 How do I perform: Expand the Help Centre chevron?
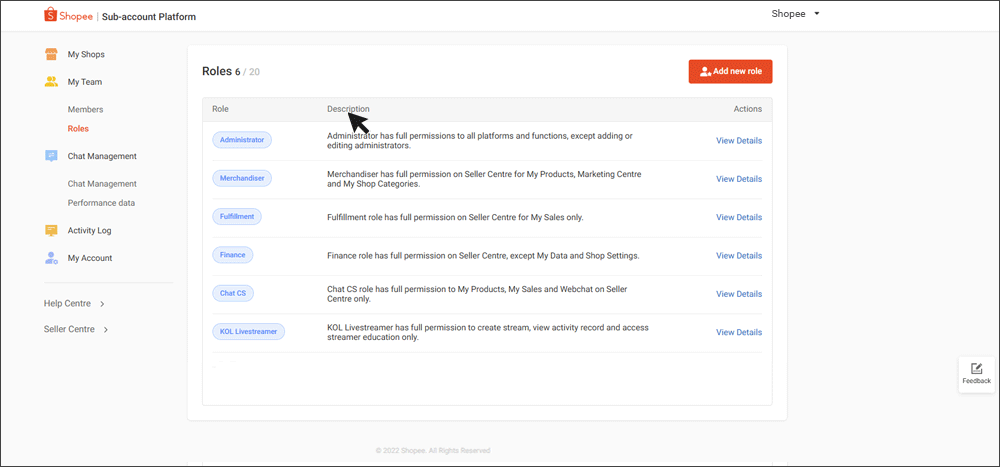[102, 304]
